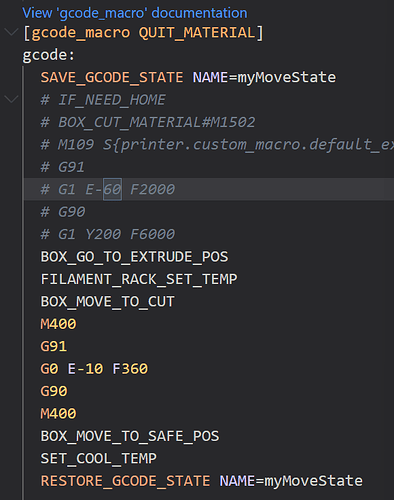The width and height of the screenshot is (394, 500).
Task: Click 'F360' in the G0 line
Action: (130, 369)
